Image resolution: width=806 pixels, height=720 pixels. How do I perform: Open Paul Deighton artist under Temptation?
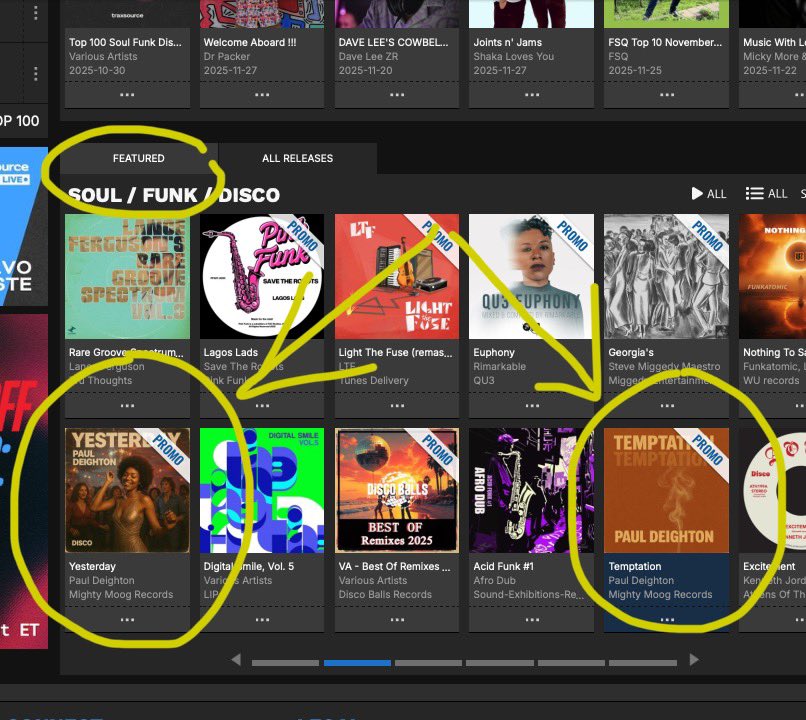[x=641, y=580]
